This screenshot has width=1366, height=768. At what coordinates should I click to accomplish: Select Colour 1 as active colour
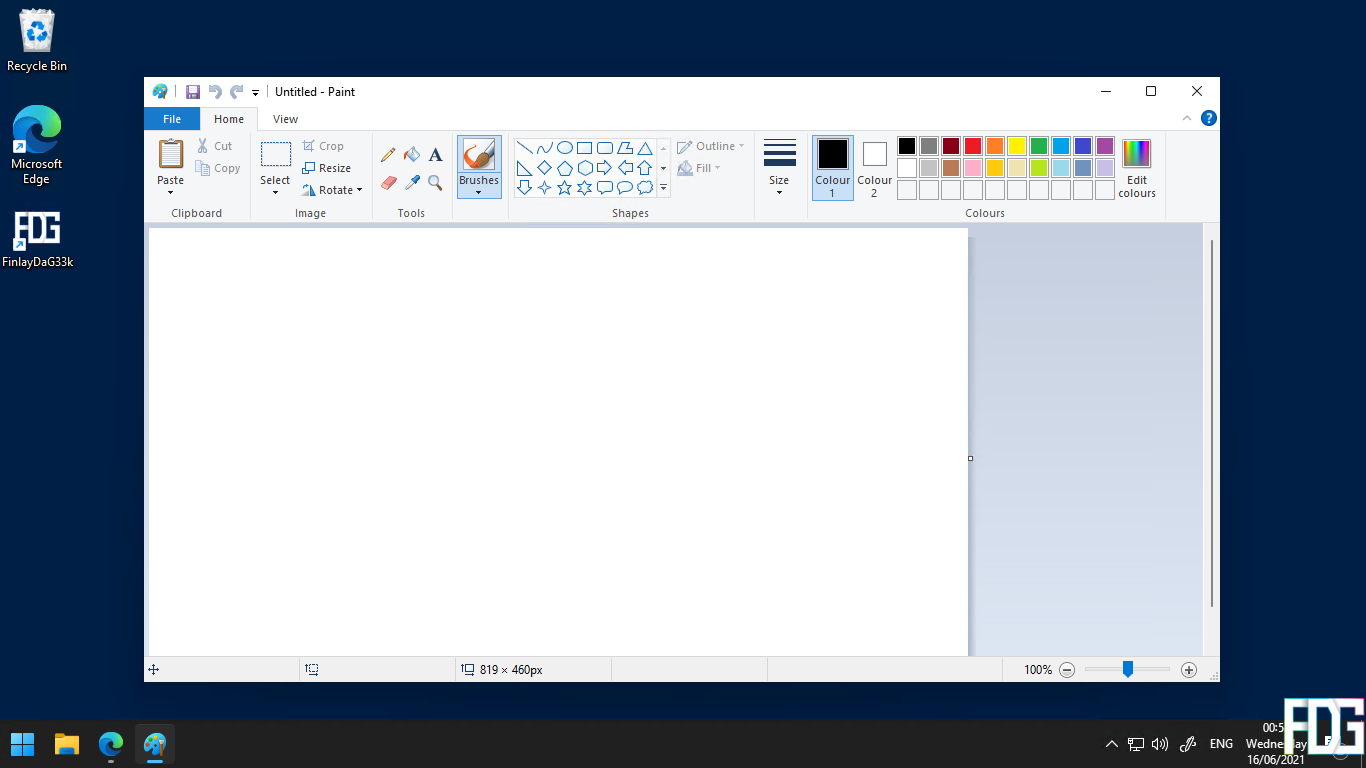tap(832, 167)
